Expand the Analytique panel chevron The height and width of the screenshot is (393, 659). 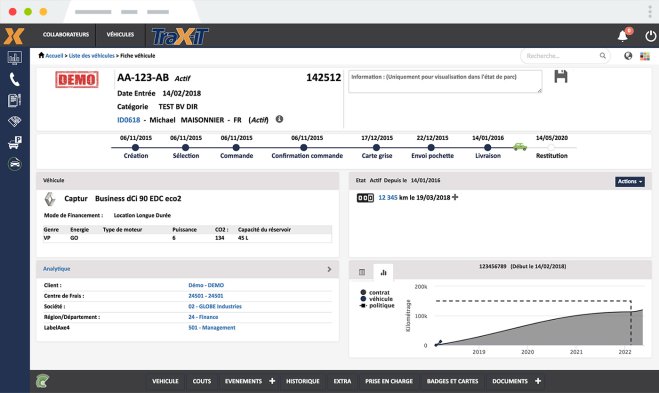(329, 269)
